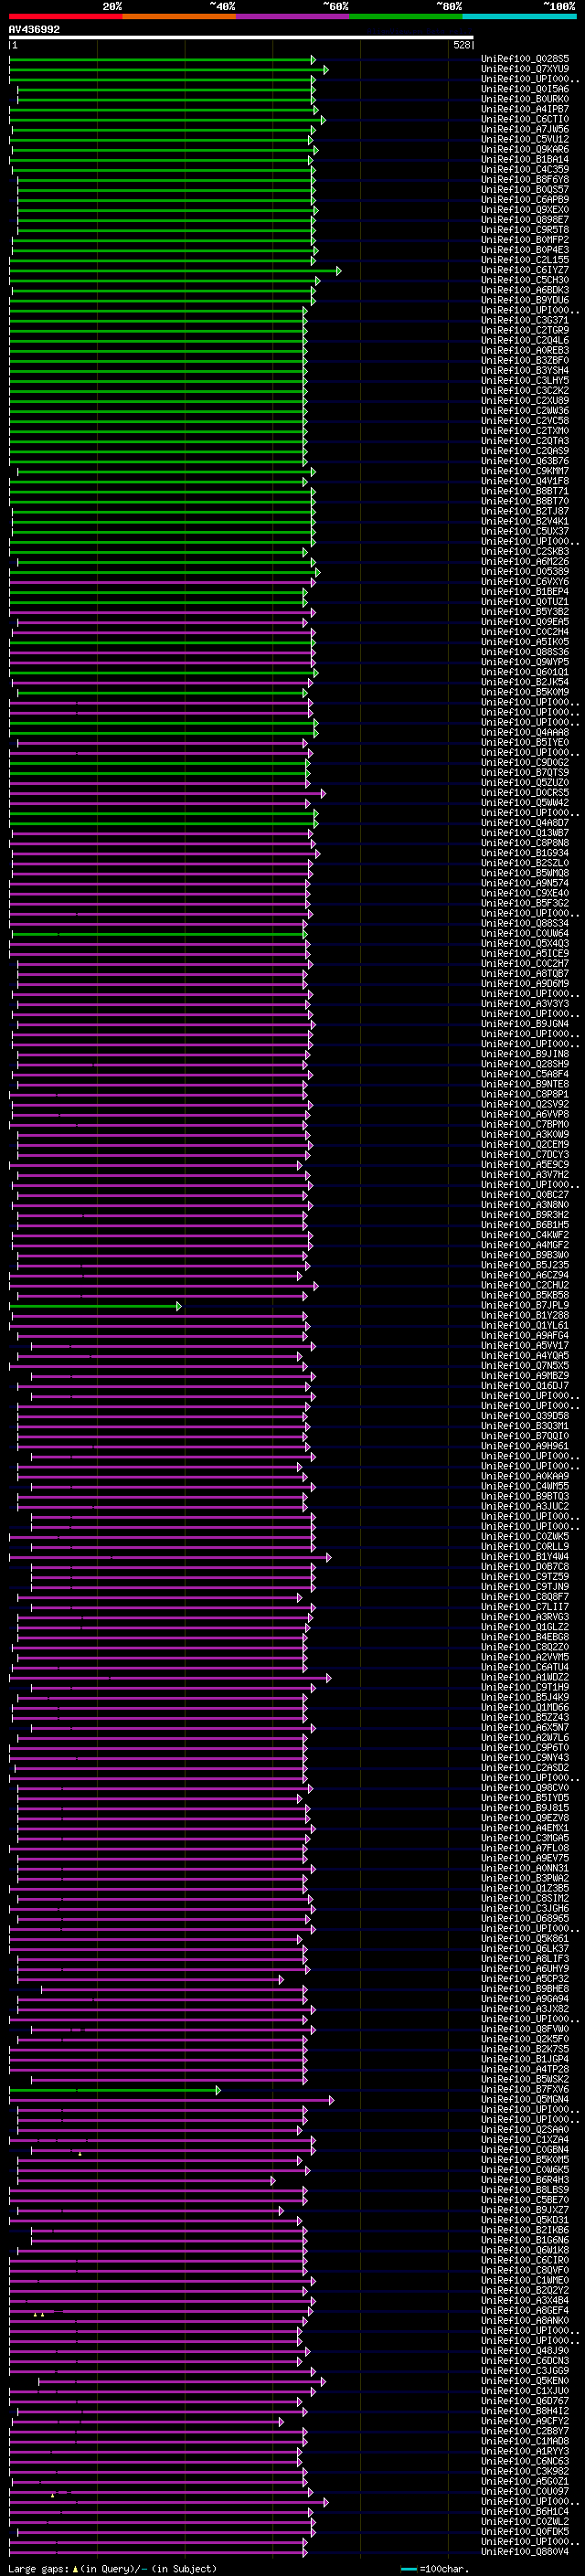Select hit label UniRef100_A3RVG3
This screenshot has width=585, height=2576.
(525, 1616)
